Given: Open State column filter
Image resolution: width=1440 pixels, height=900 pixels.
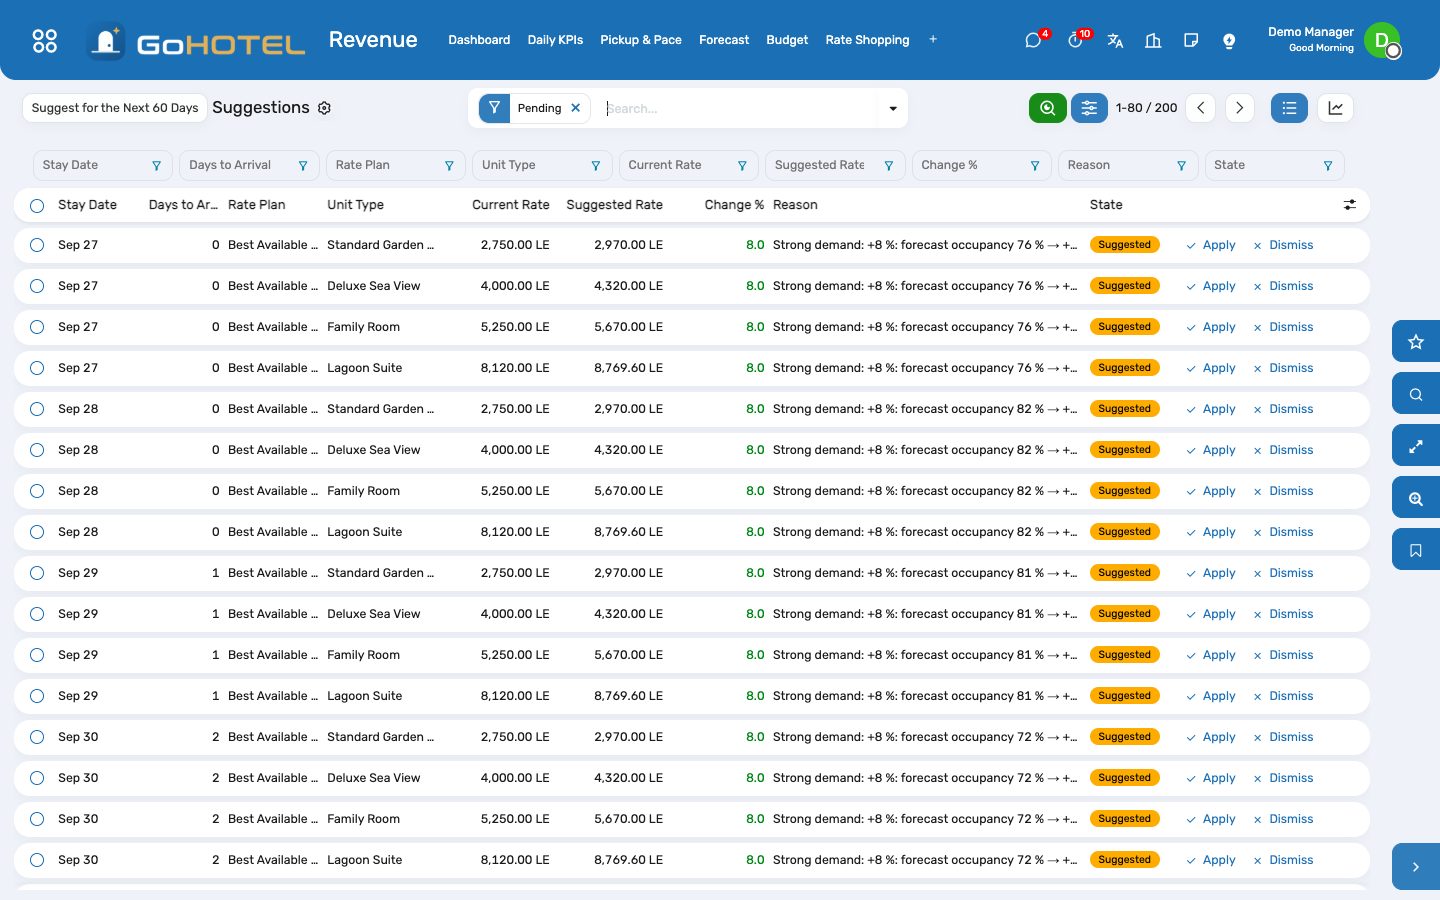Looking at the screenshot, I should click(x=1328, y=166).
